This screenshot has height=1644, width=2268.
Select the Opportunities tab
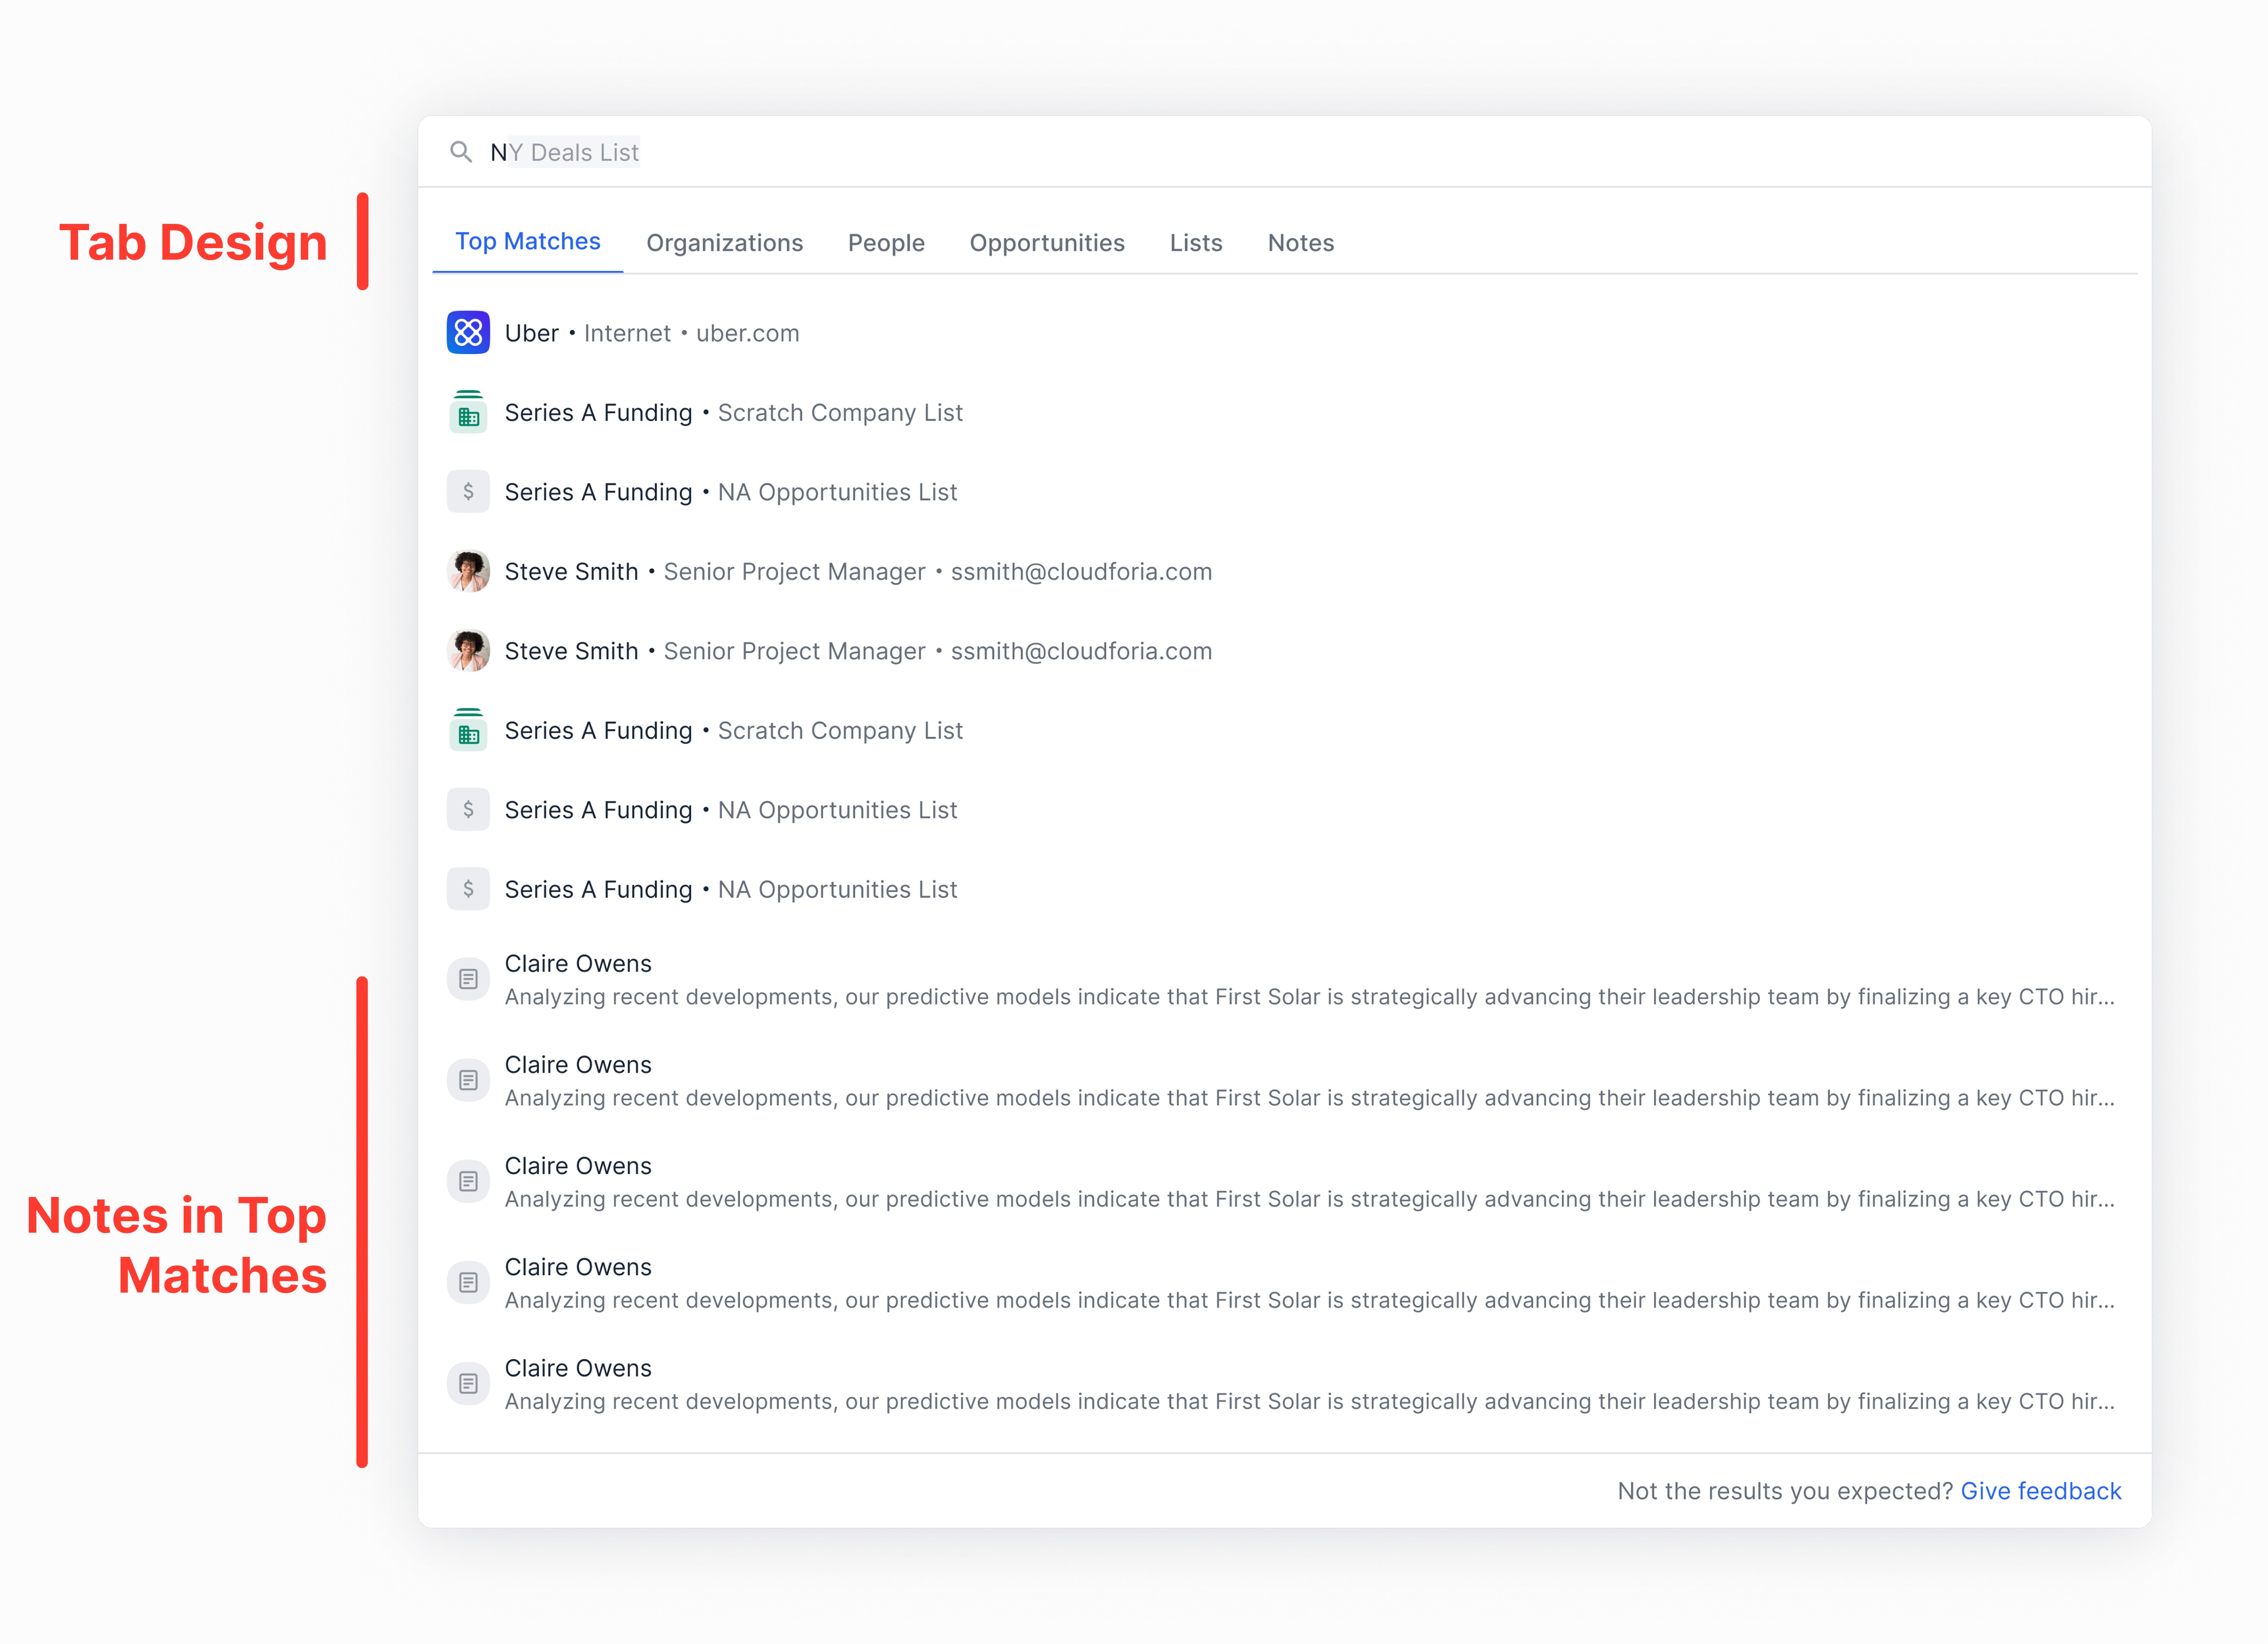click(x=1047, y=243)
